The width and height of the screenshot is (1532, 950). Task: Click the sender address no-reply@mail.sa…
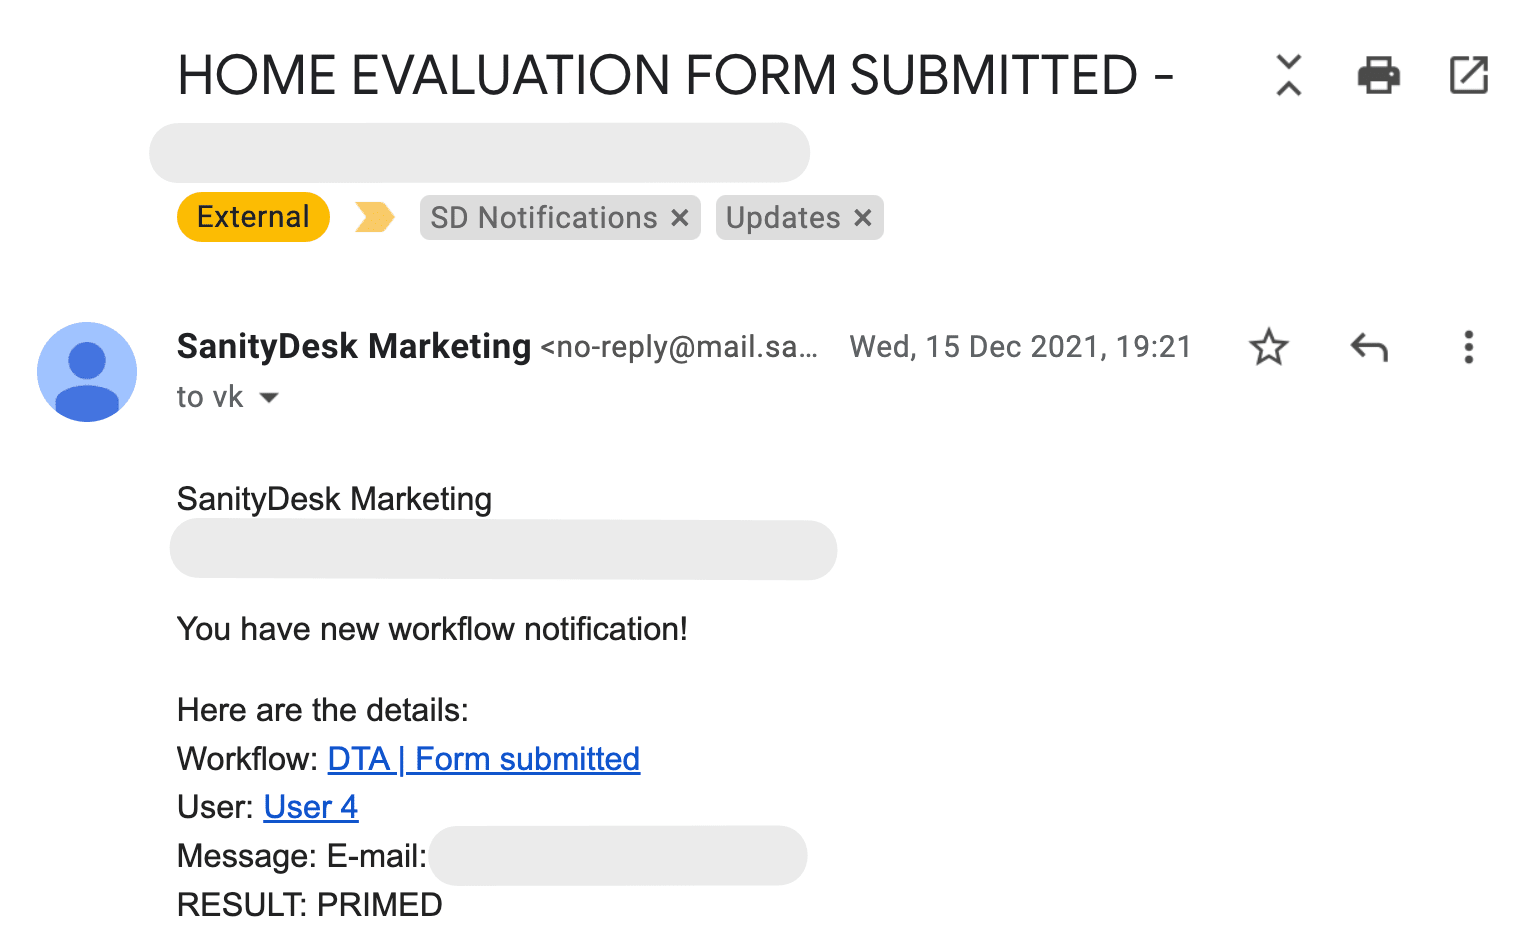(x=680, y=347)
